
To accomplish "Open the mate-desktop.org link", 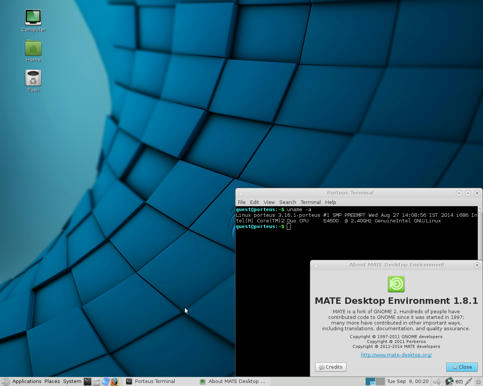I will tap(396, 355).
